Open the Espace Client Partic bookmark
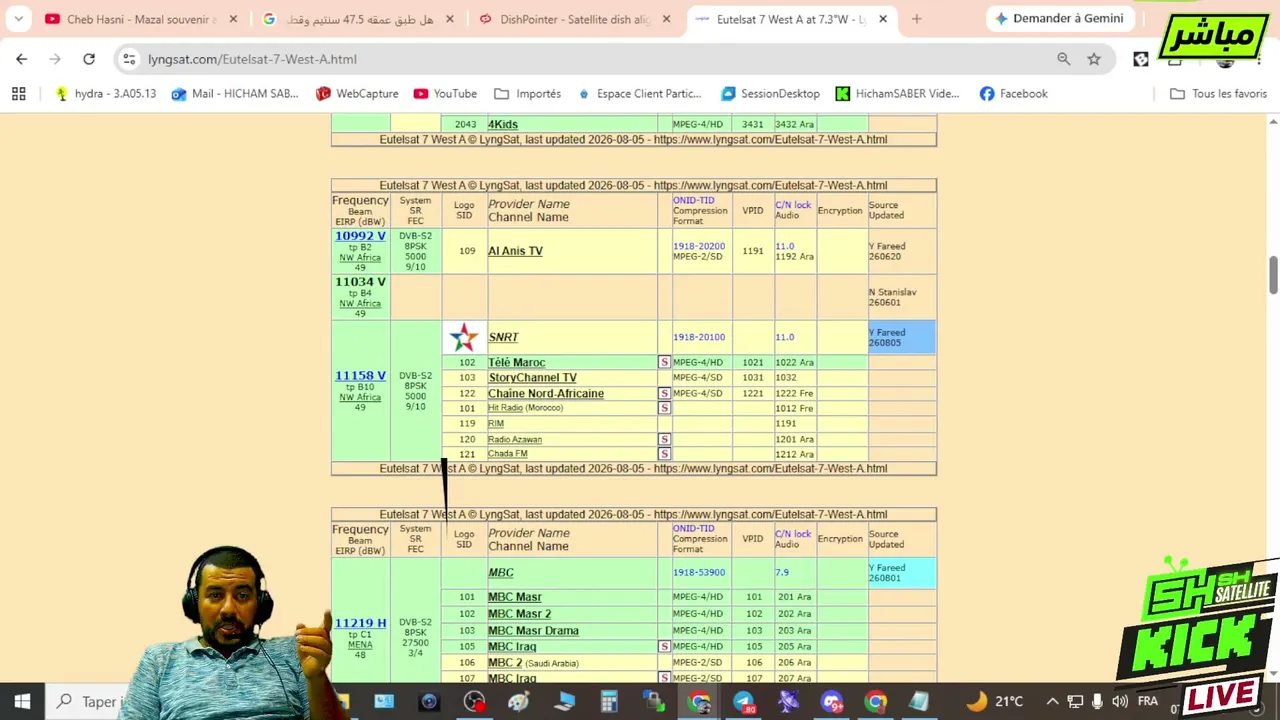The width and height of the screenshot is (1280, 720). 639,93
